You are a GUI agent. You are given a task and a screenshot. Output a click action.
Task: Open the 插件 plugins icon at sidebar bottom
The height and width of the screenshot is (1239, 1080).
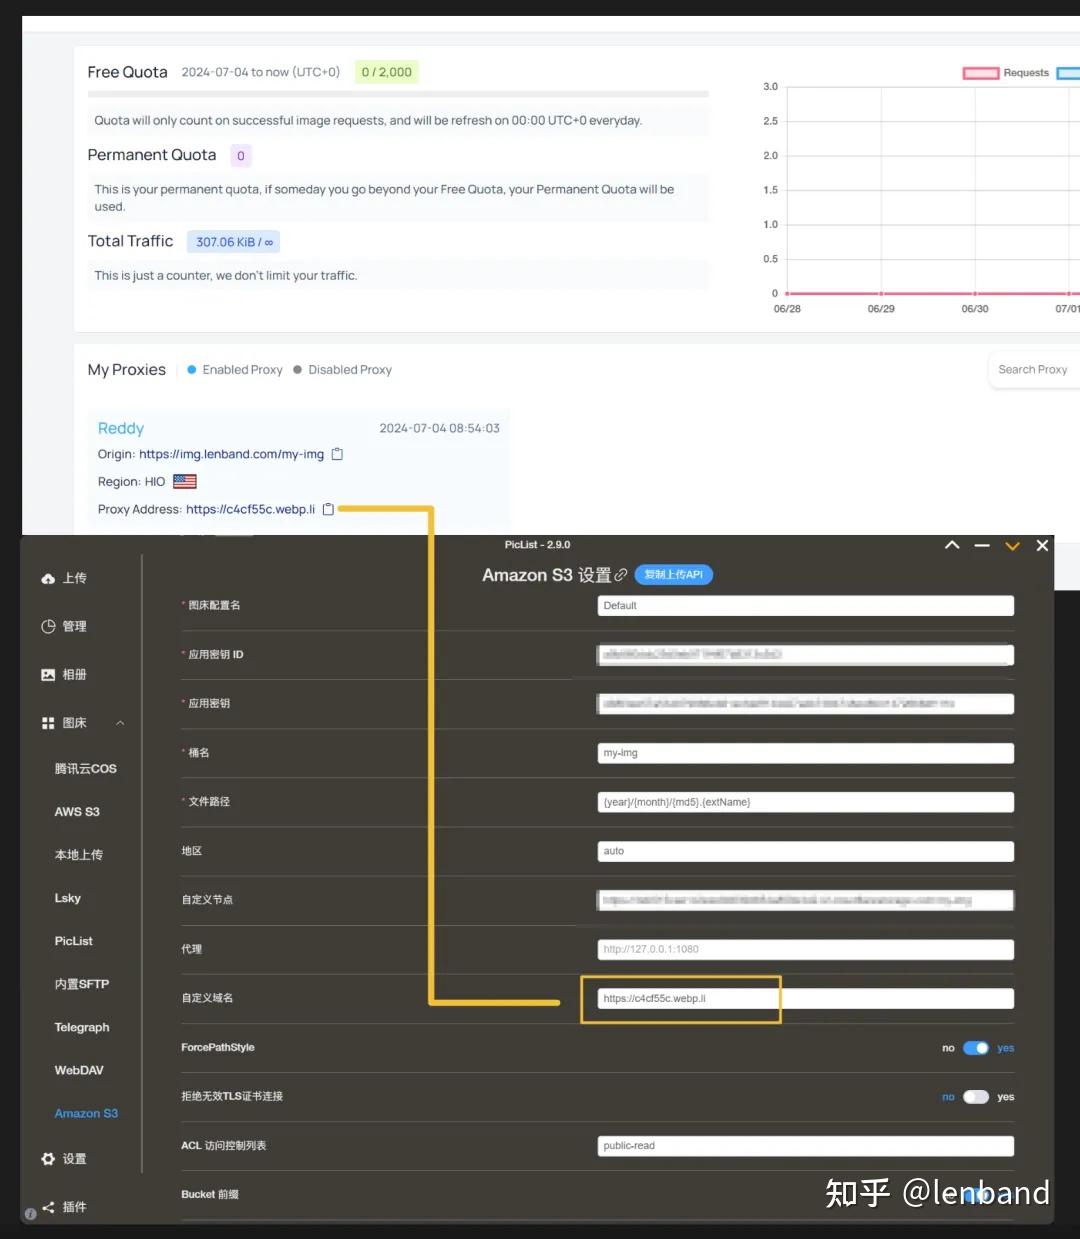(48, 1206)
